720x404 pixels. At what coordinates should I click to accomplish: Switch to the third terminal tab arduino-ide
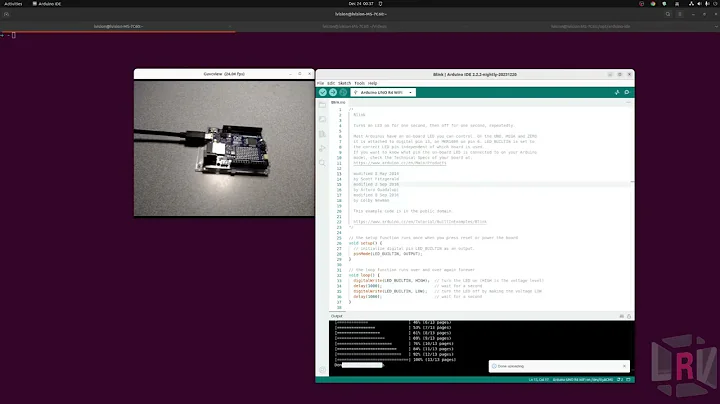click(591, 27)
